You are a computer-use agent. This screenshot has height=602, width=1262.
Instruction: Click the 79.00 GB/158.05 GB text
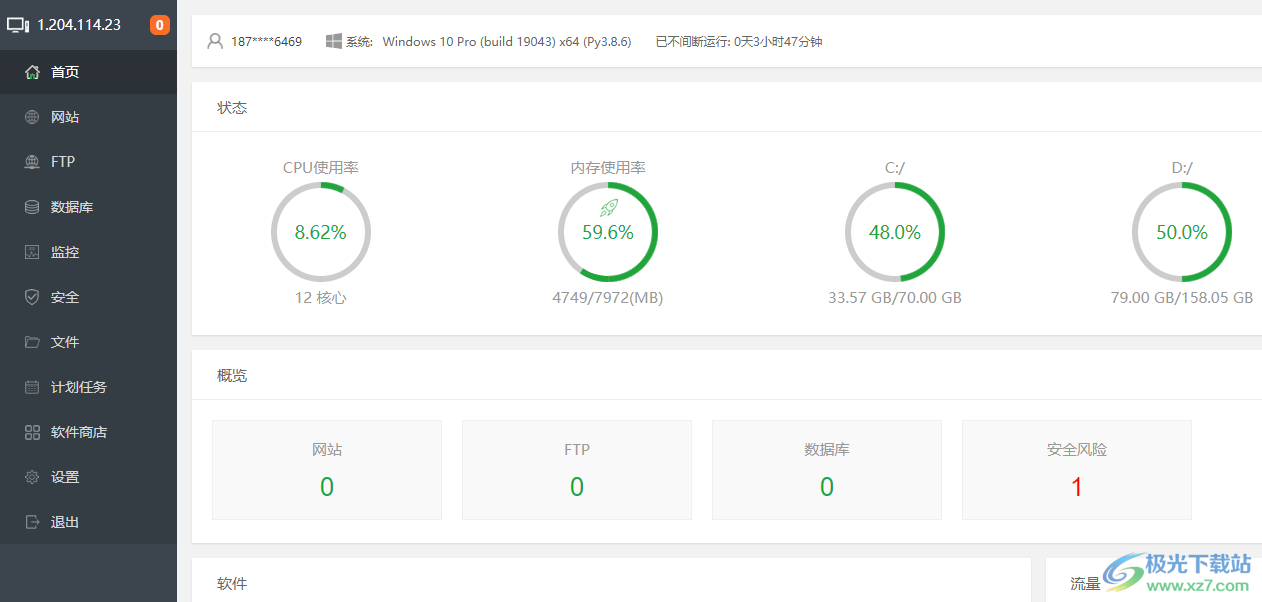coord(1182,298)
